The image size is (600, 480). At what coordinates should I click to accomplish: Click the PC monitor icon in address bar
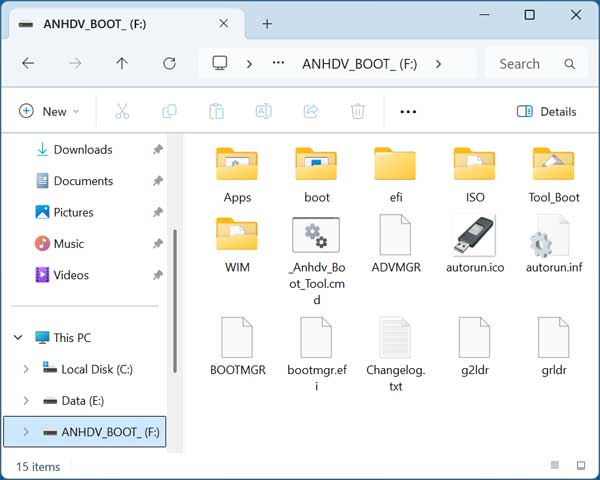click(x=220, y=63)
